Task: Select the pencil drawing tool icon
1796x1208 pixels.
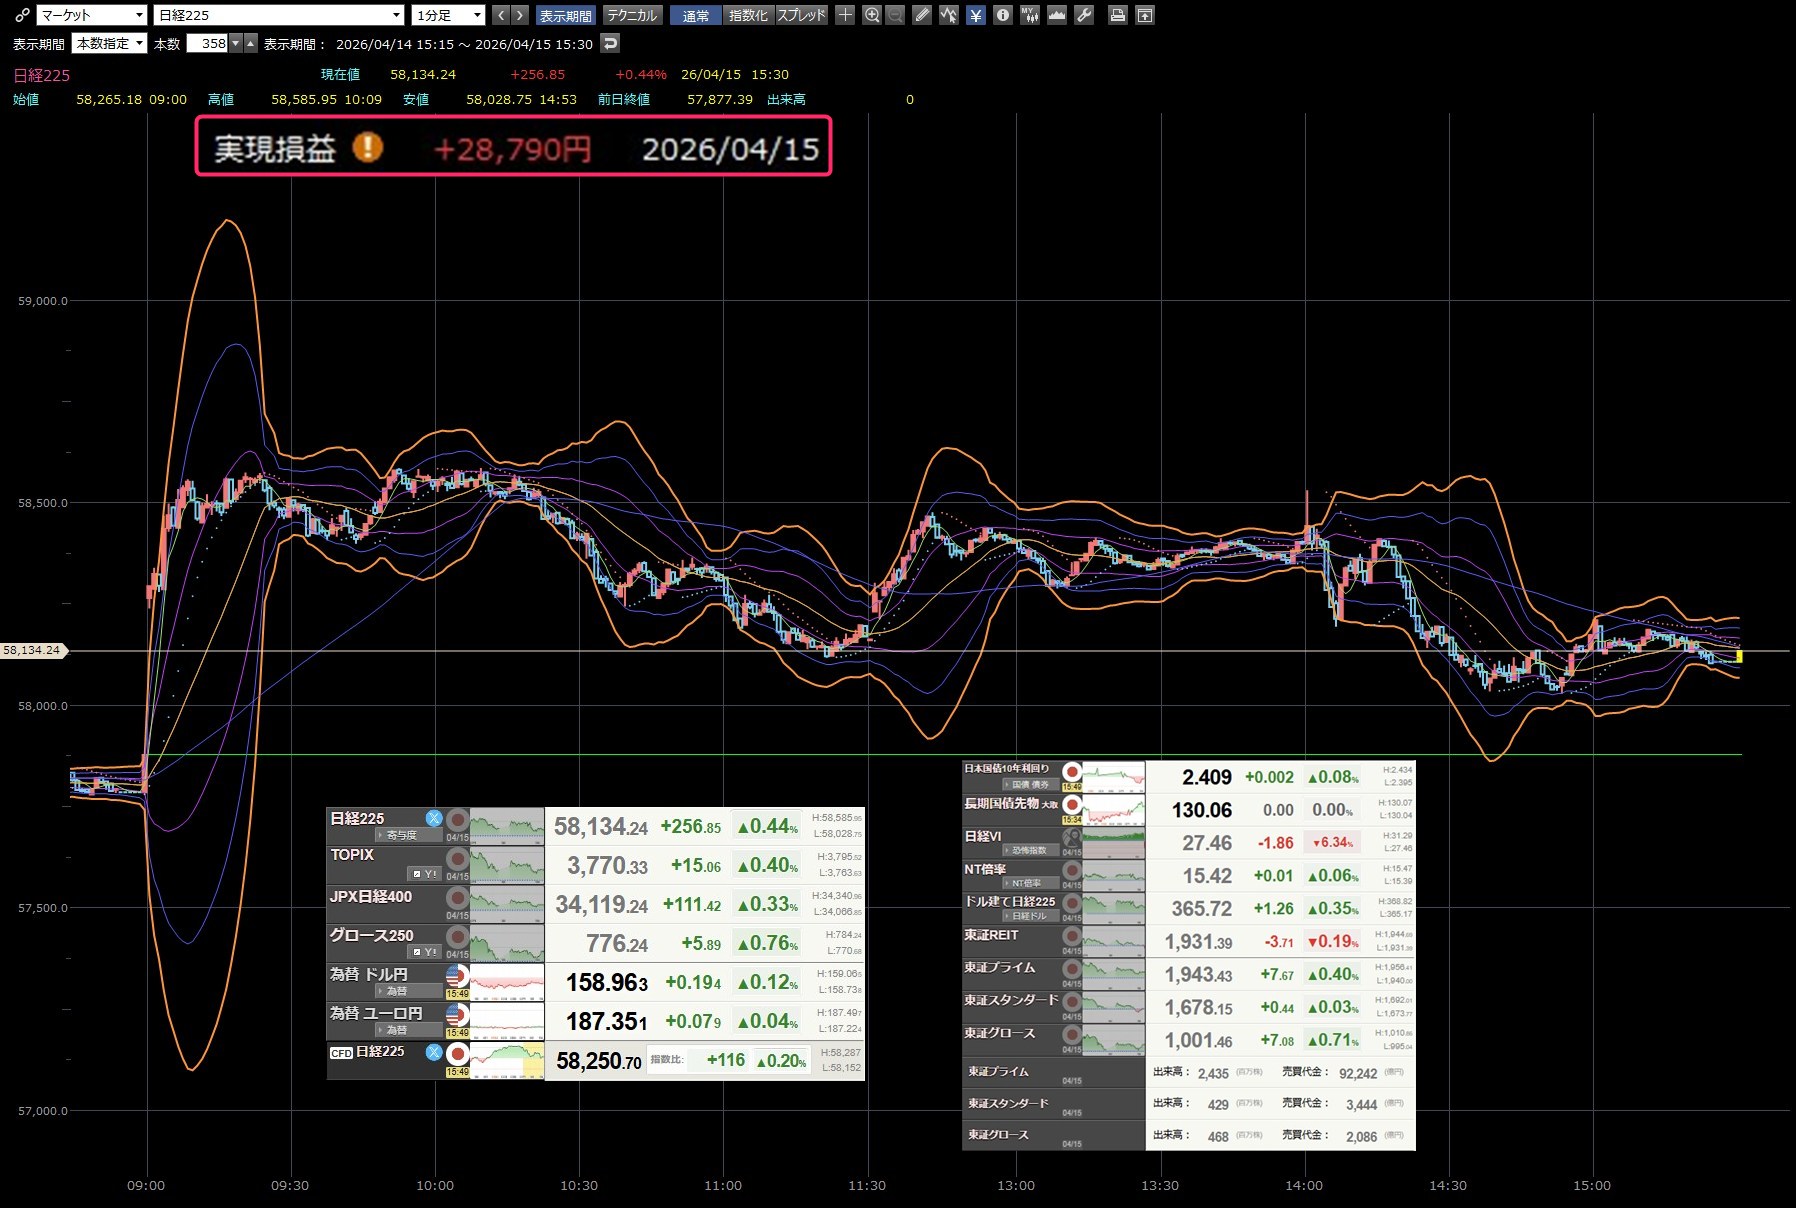Action: (x=922, y=15)
